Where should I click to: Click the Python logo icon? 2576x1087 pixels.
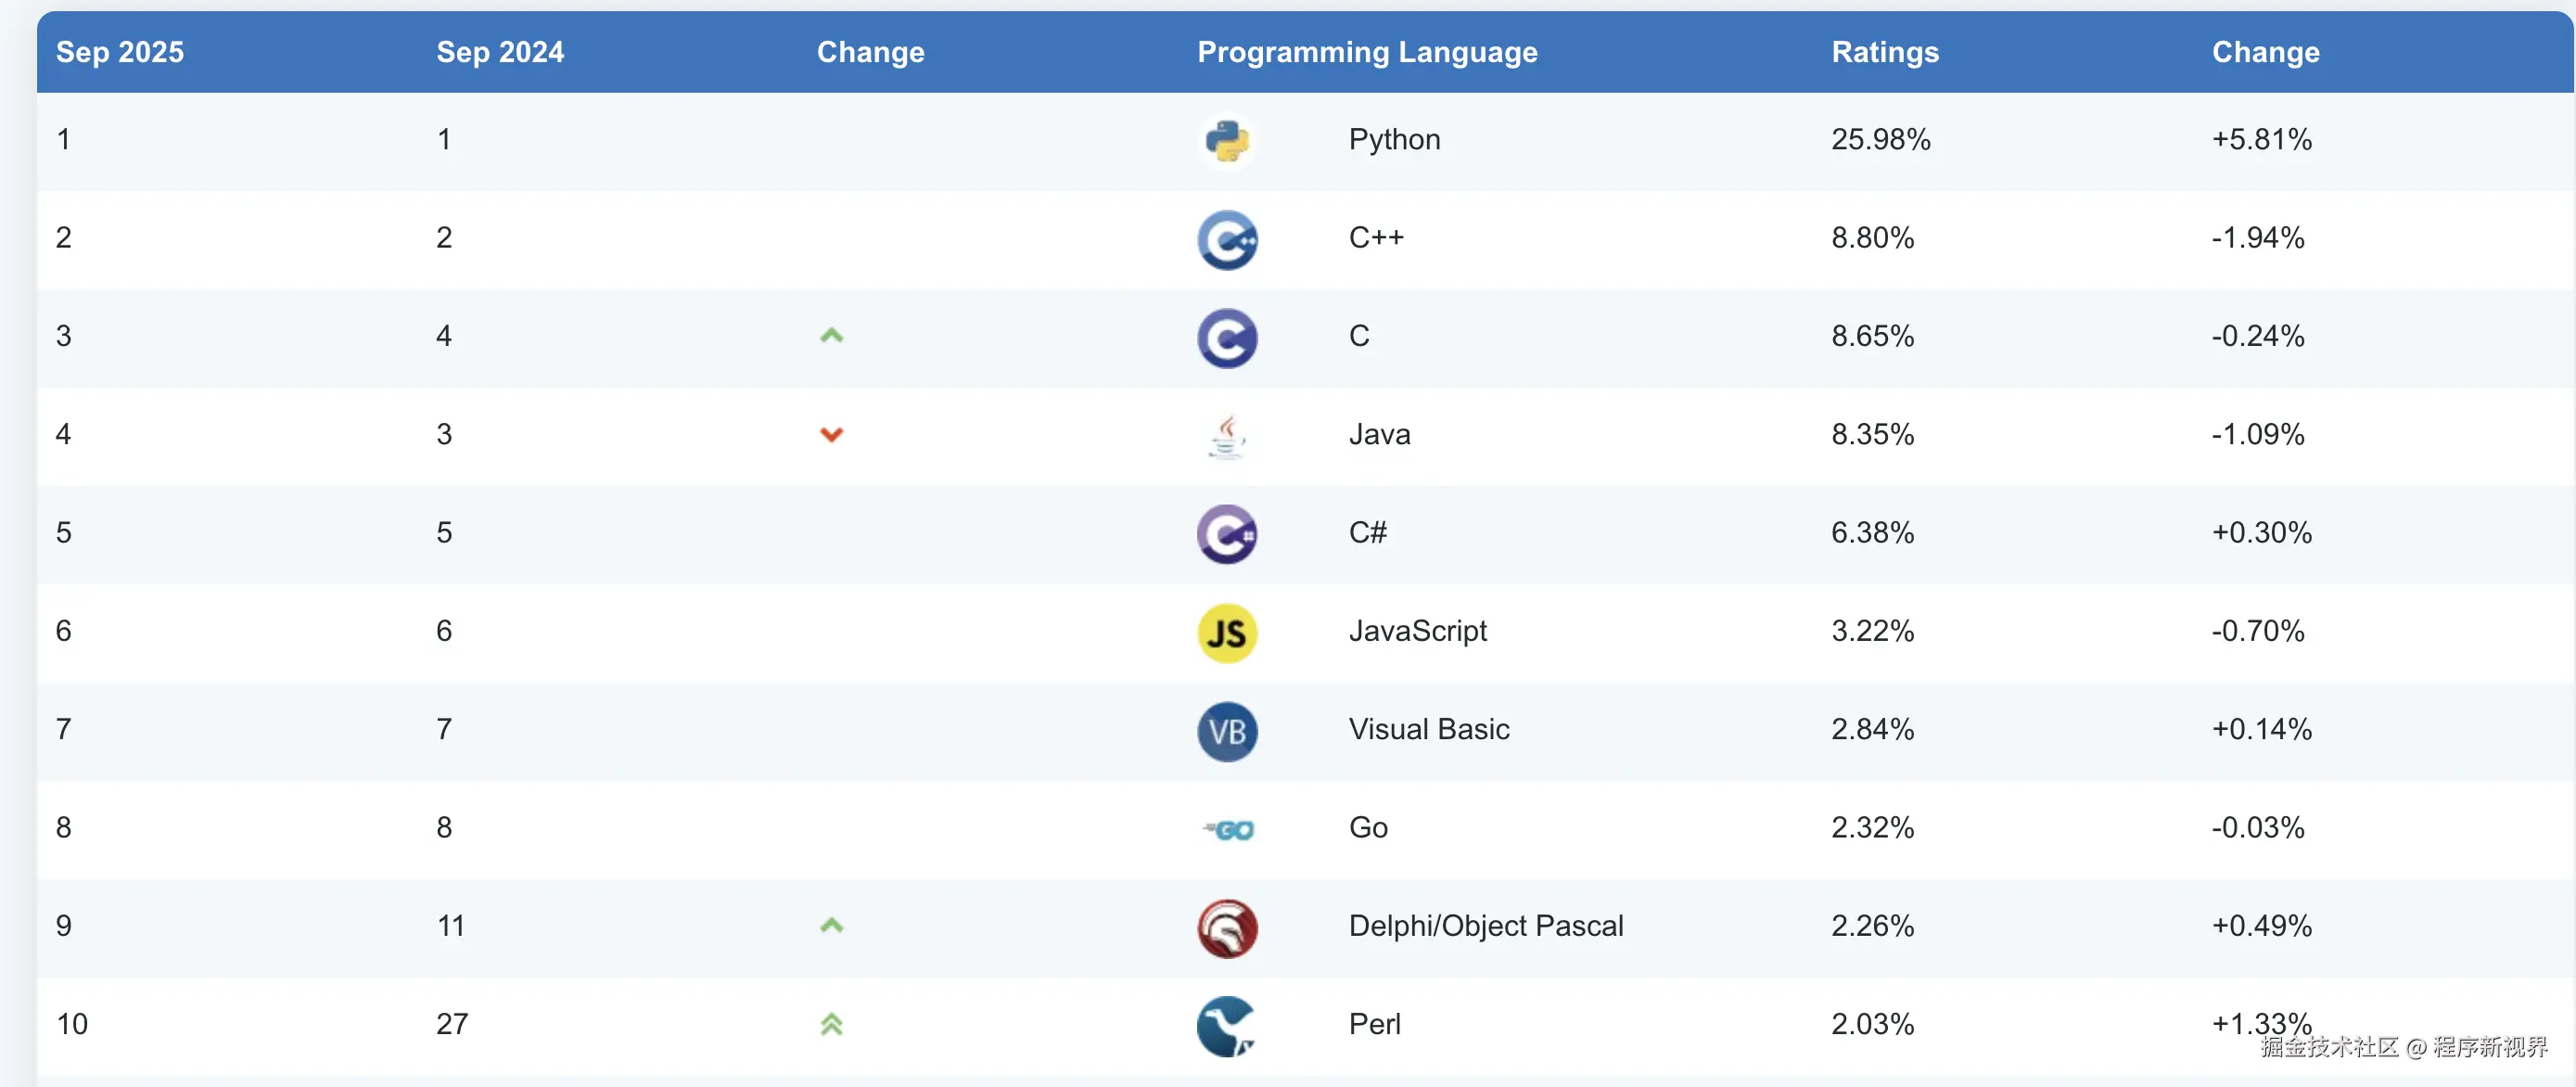(1226, 141)
